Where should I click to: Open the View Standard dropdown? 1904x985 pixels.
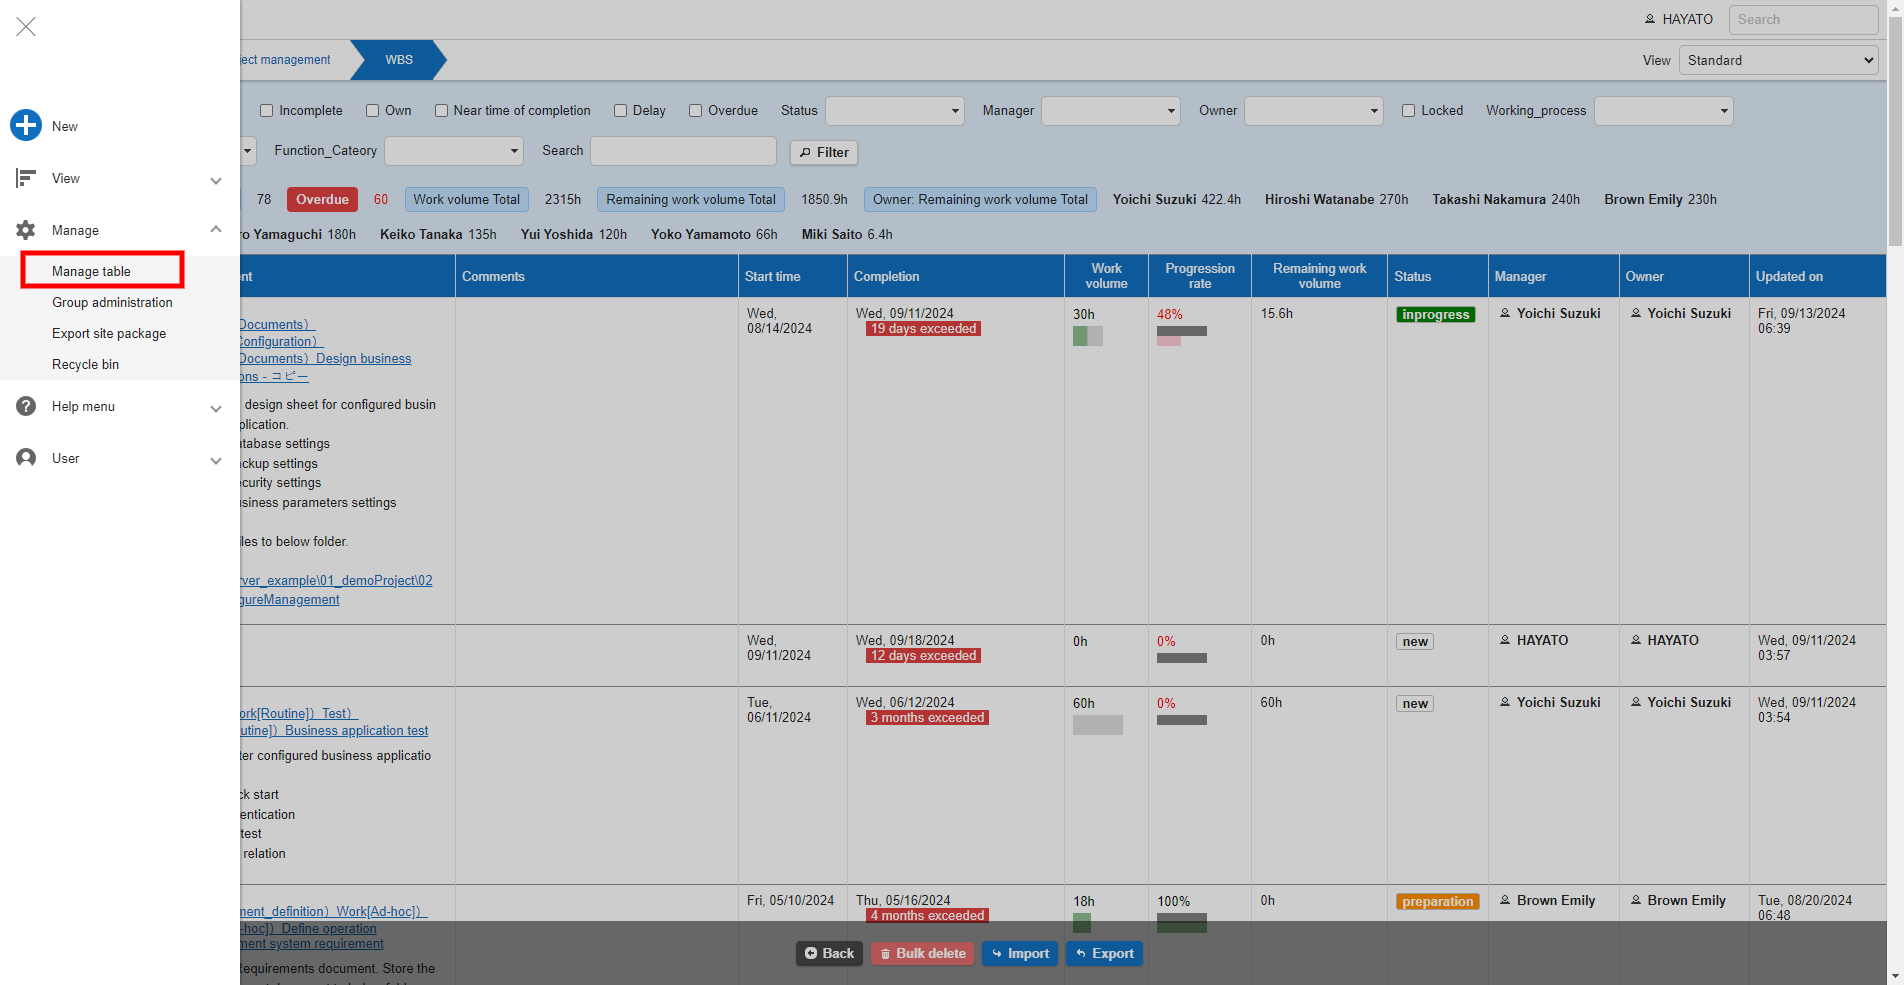[x=1778, y=60]
